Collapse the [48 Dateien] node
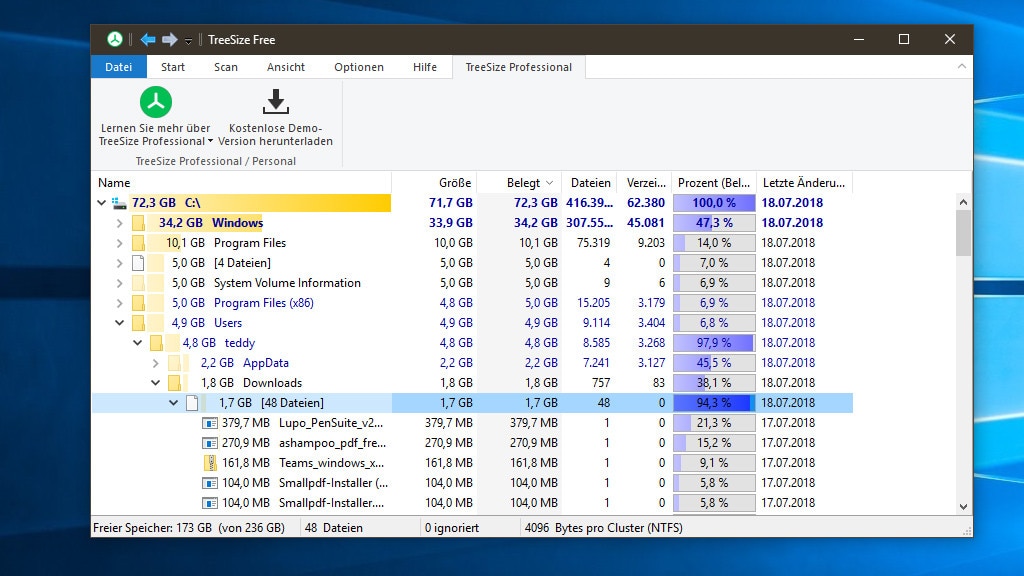1024x576 pixels. [174, 403]
